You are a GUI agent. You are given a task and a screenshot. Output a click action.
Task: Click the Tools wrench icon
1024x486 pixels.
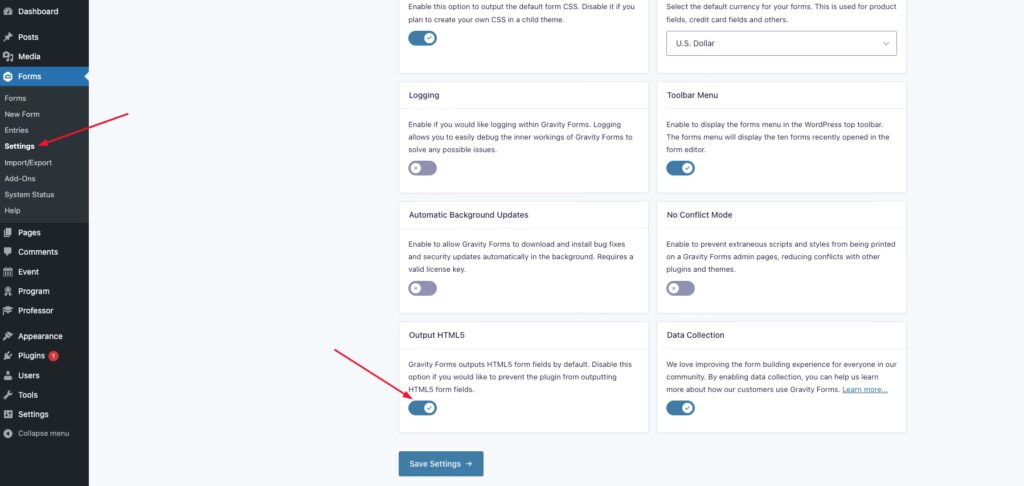[8, 395]
